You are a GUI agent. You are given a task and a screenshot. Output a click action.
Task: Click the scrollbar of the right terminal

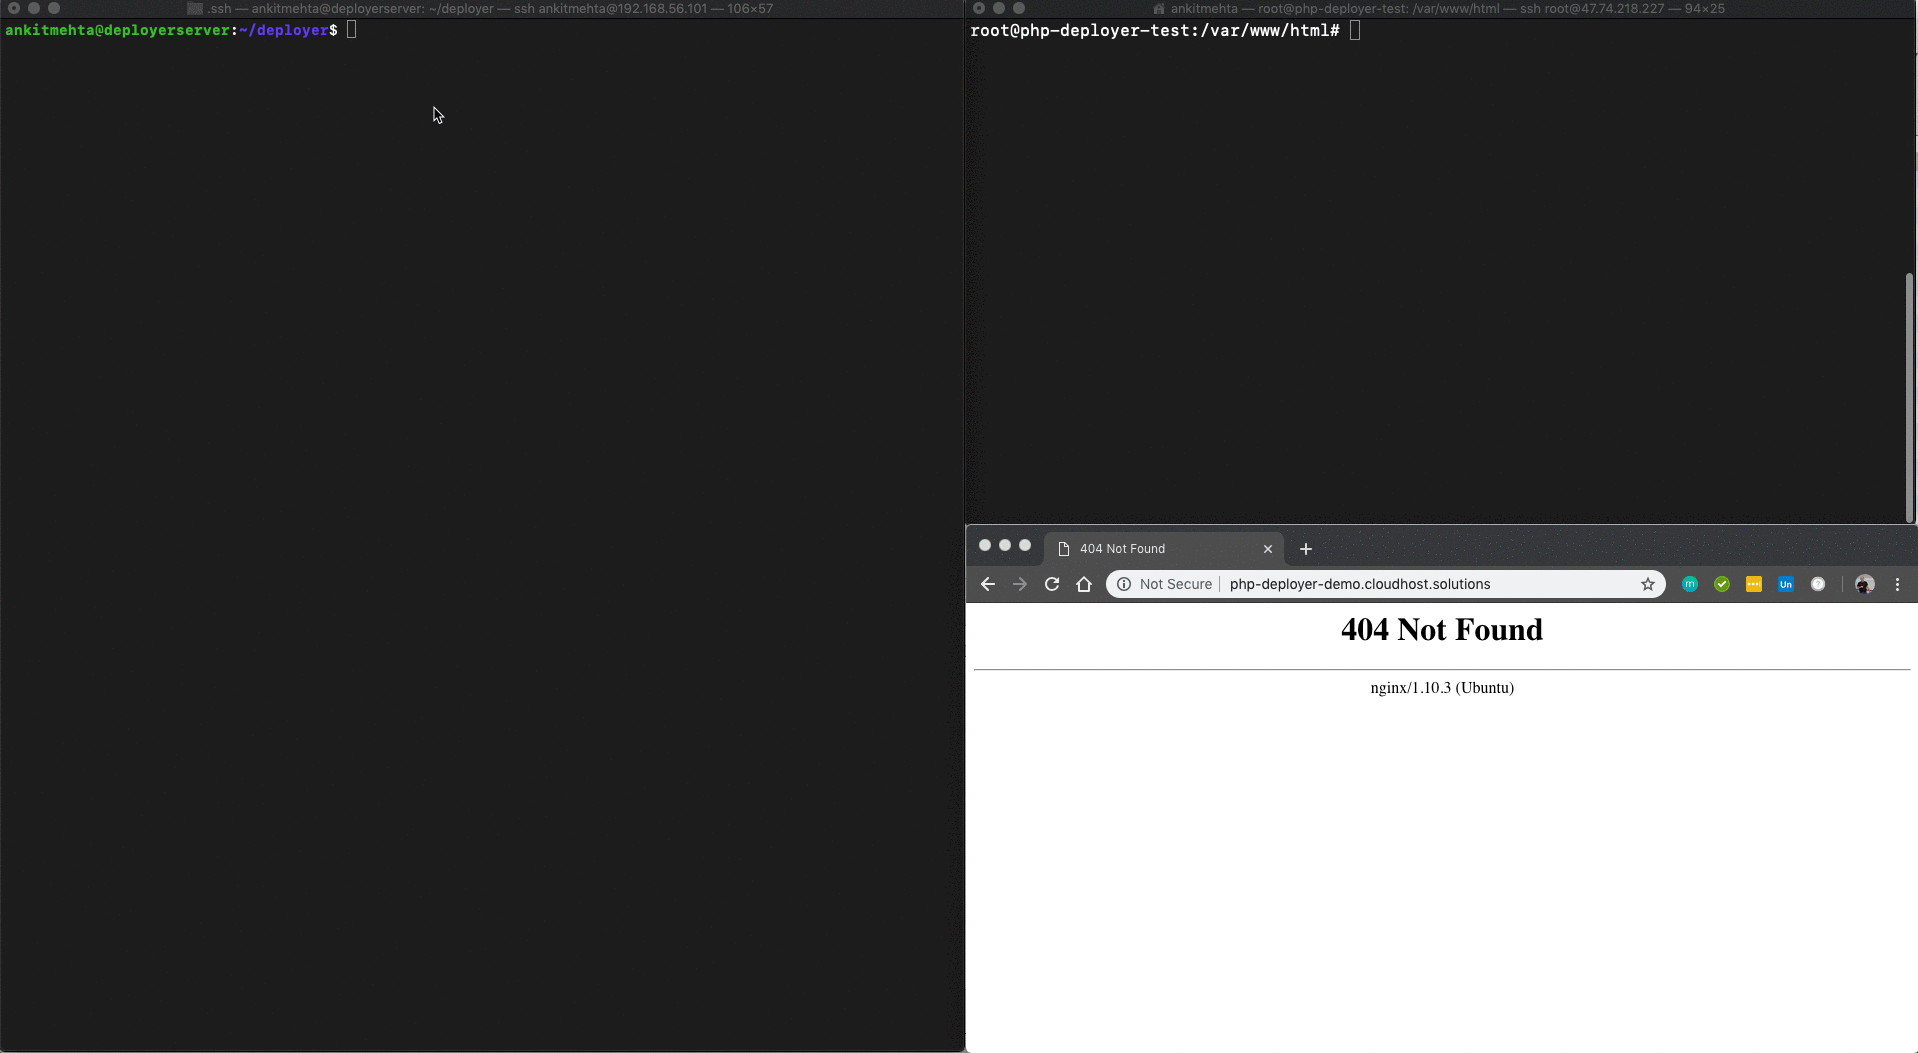click(1909, 398)
